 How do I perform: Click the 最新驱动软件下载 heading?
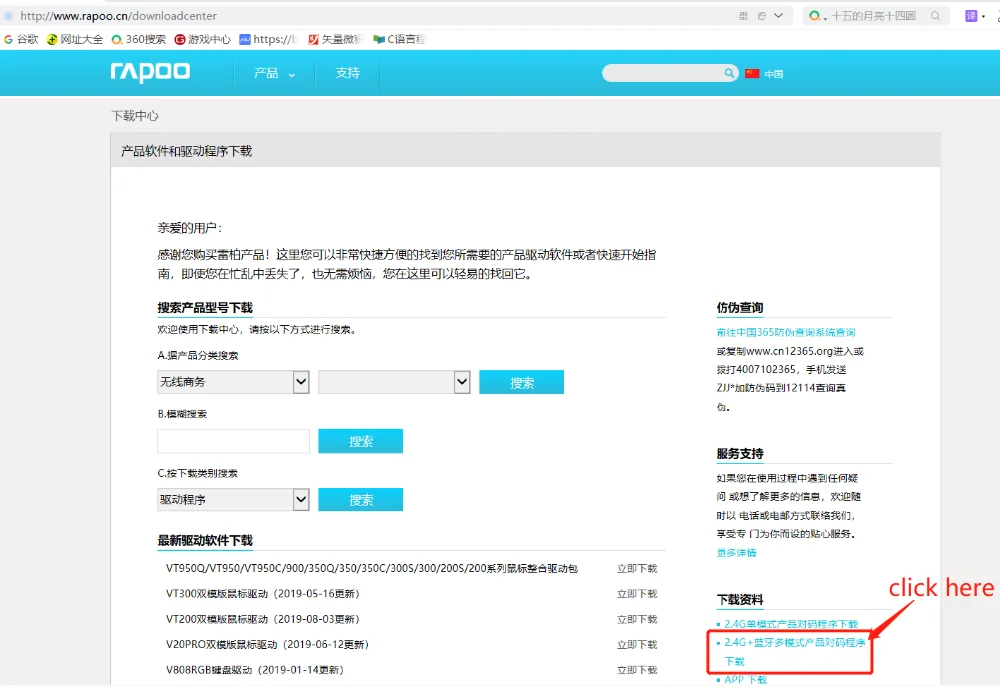click(x=205, y=540)
